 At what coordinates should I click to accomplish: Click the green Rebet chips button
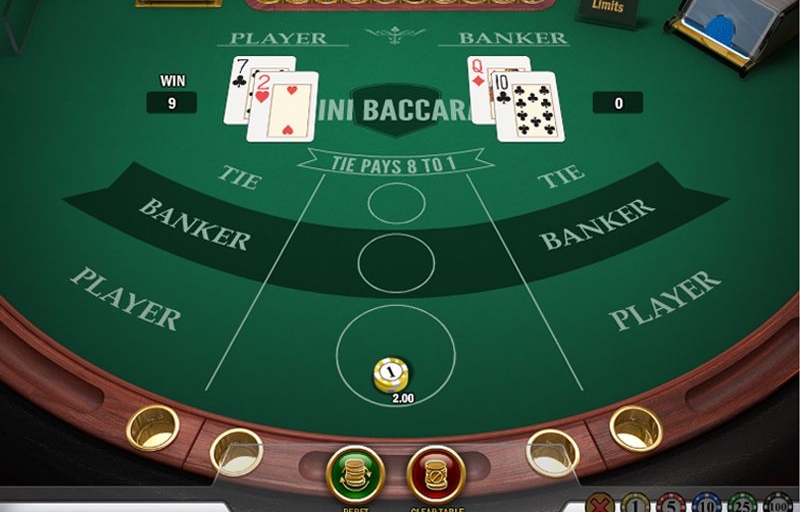click(355, 475)
